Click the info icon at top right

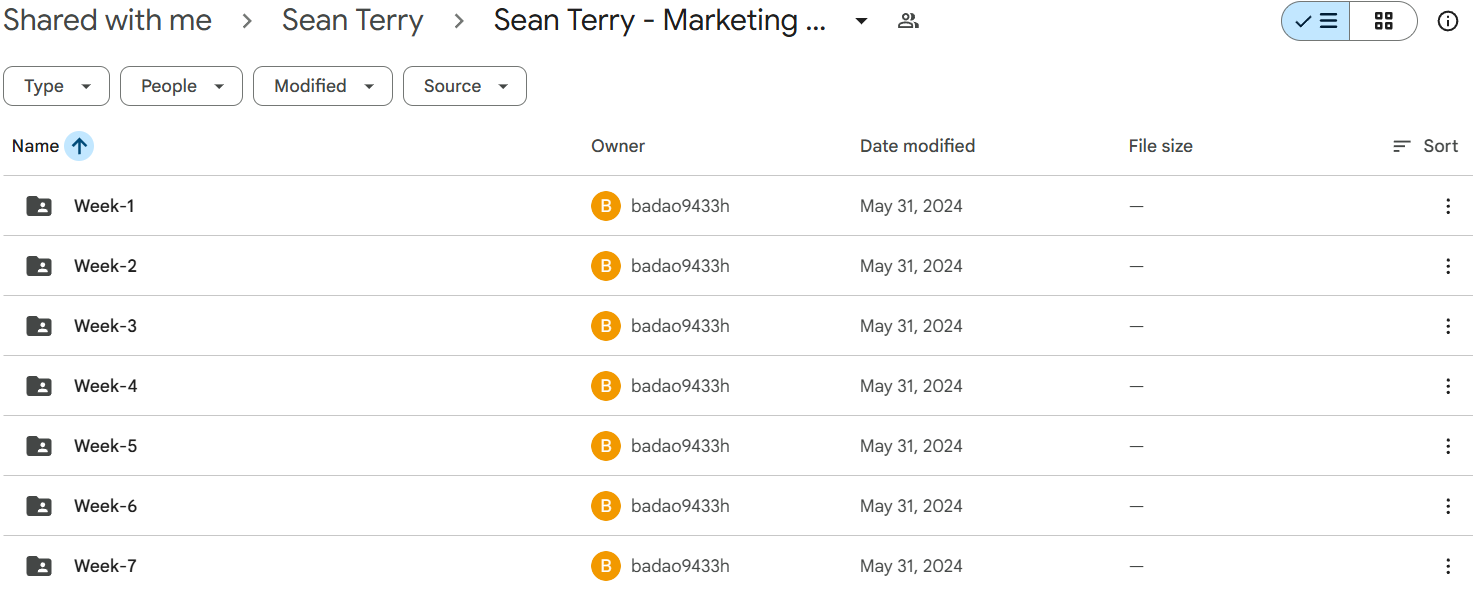tap(1448, 20)
